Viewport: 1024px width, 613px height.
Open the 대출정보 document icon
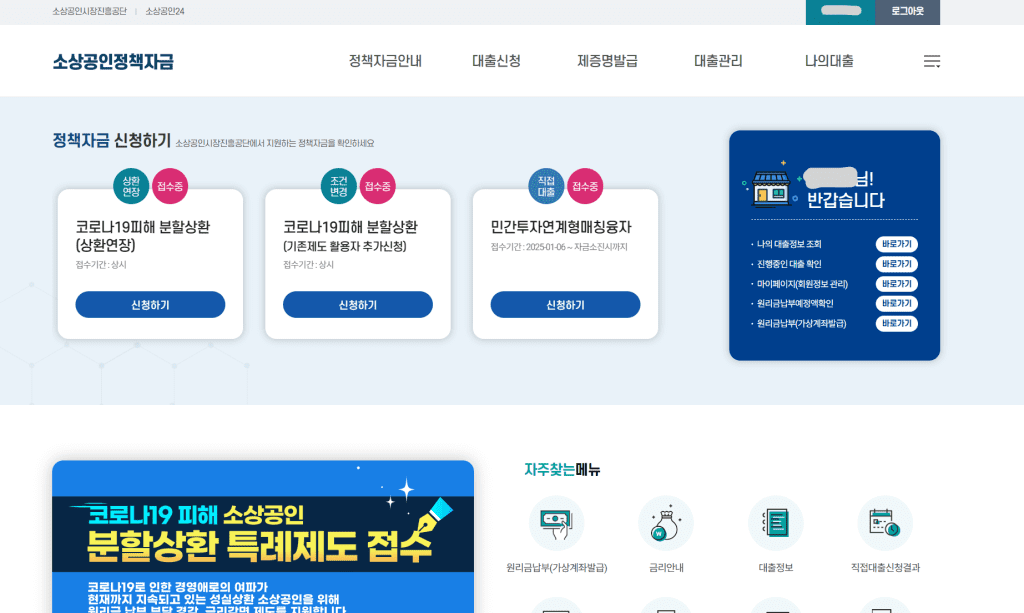click(x=775, y=521)
